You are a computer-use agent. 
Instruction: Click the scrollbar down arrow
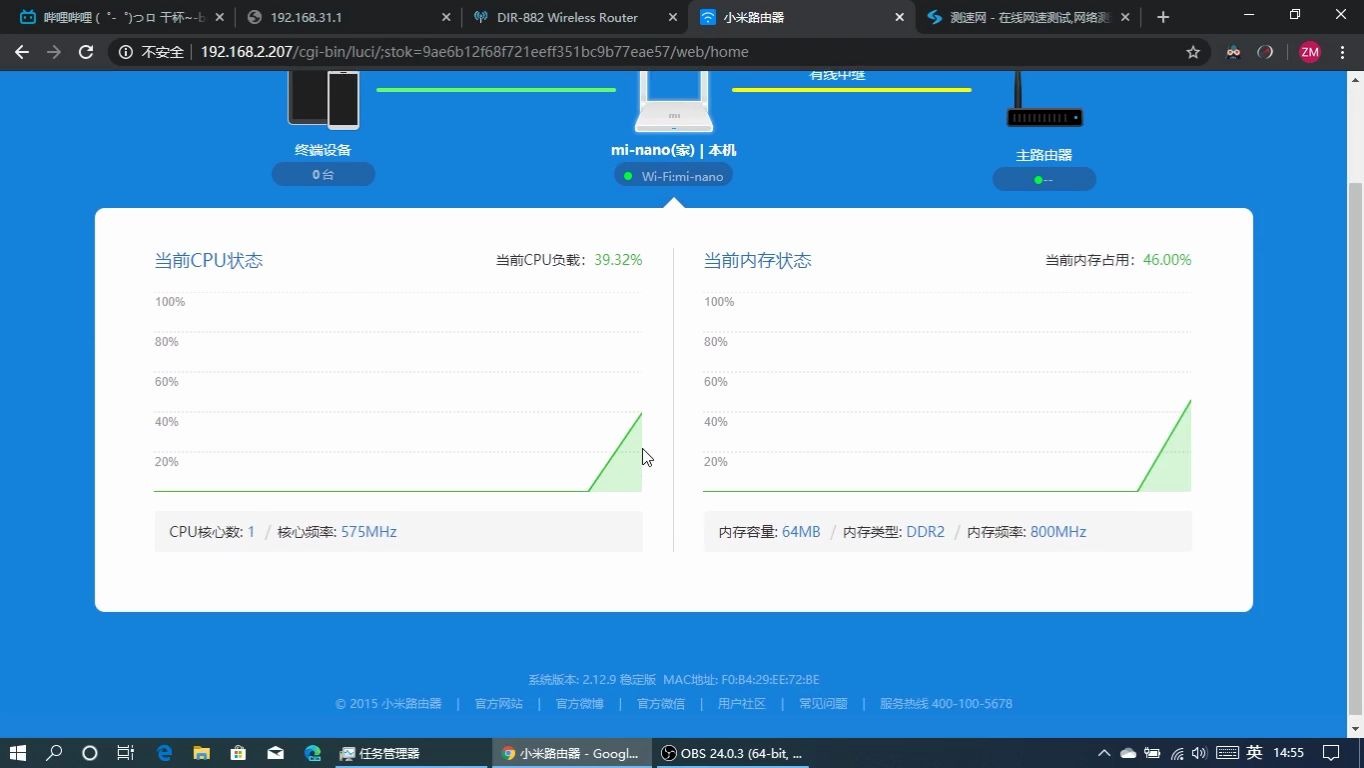[x=1356, y=730]
